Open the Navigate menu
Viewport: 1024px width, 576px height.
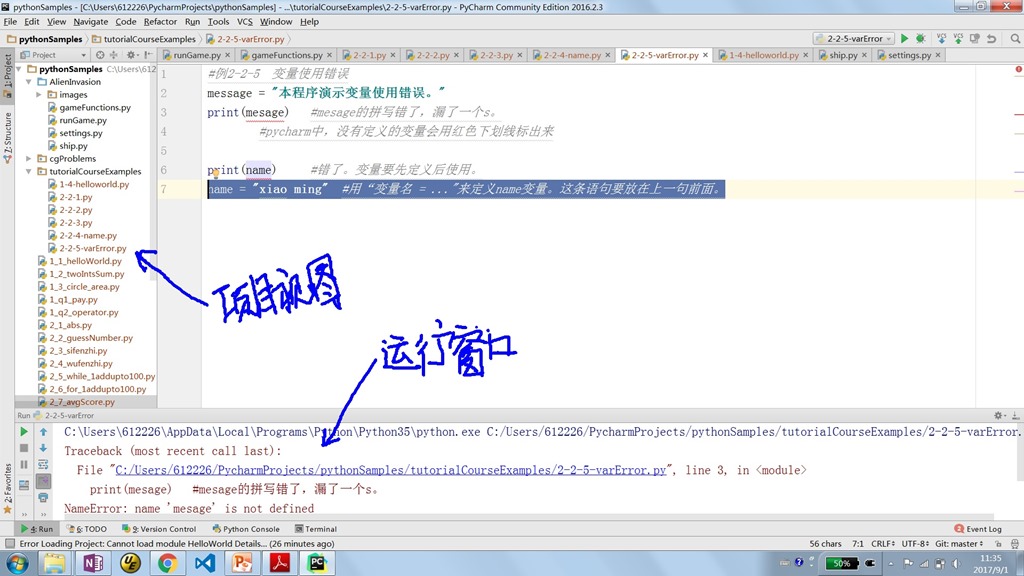point(90,22)
